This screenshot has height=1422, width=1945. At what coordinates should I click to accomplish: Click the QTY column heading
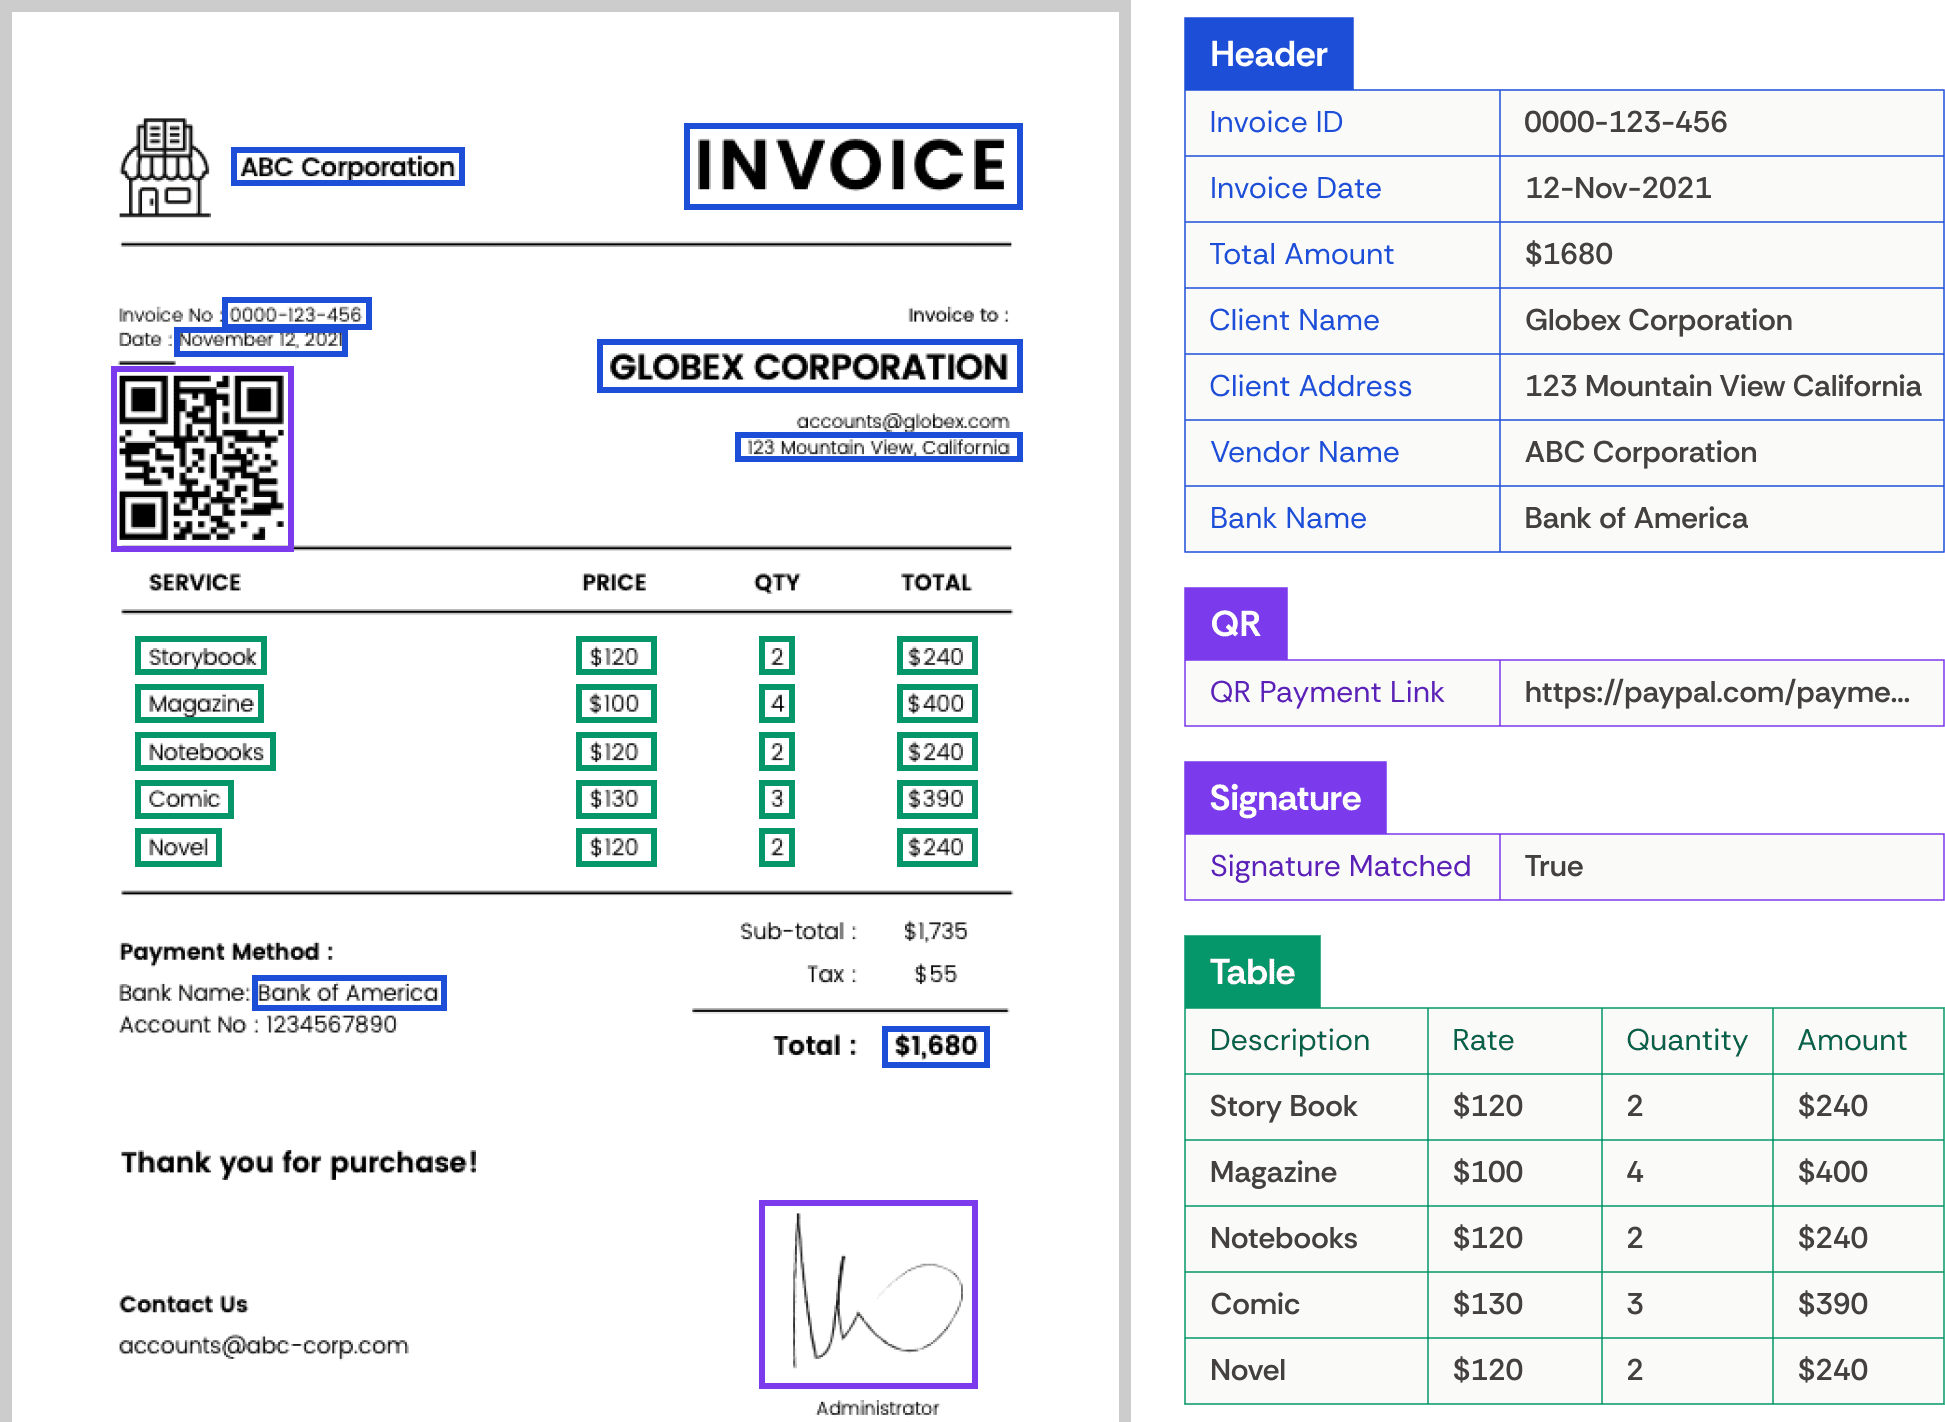tap(777, 583)
